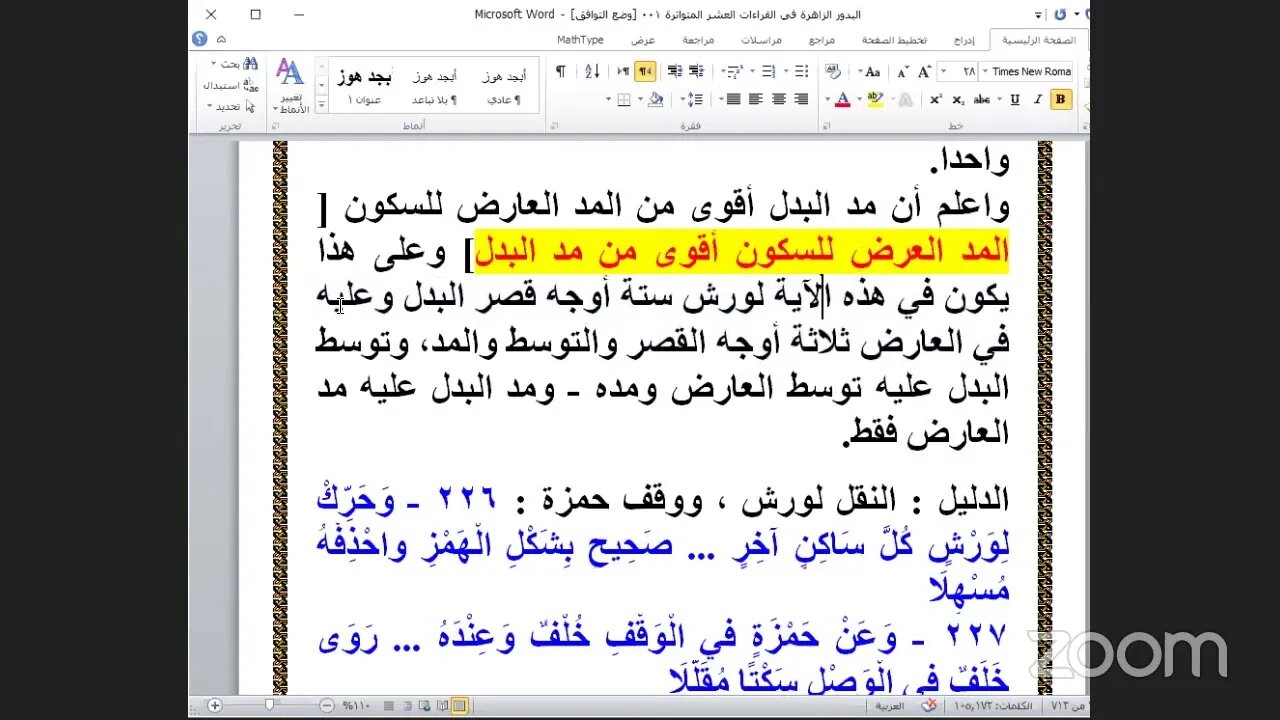The image size is (1280, 720).
Task: Toggle strikethrough abc formatting
Action: point(982,99)
